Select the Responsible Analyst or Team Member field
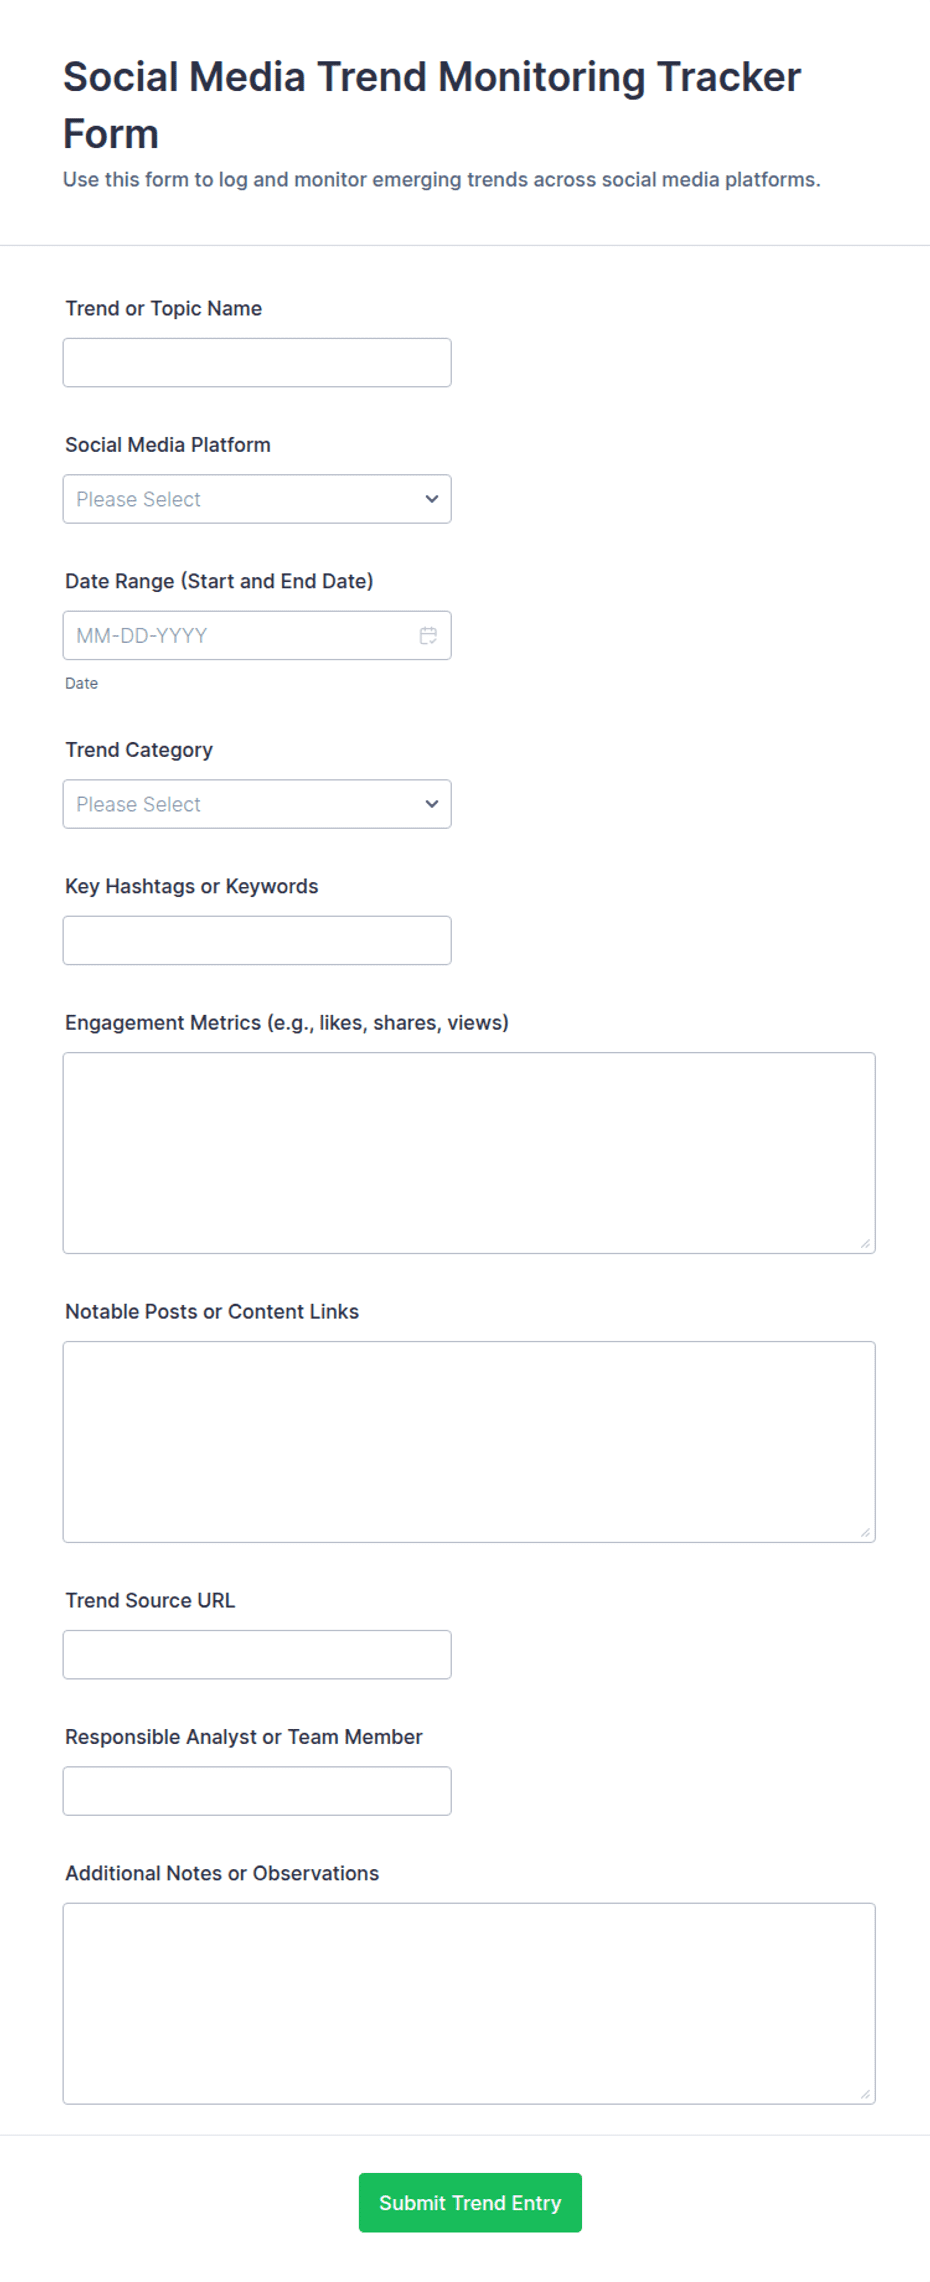This screenshot has width=930, height=2282. click(257, 1791)
